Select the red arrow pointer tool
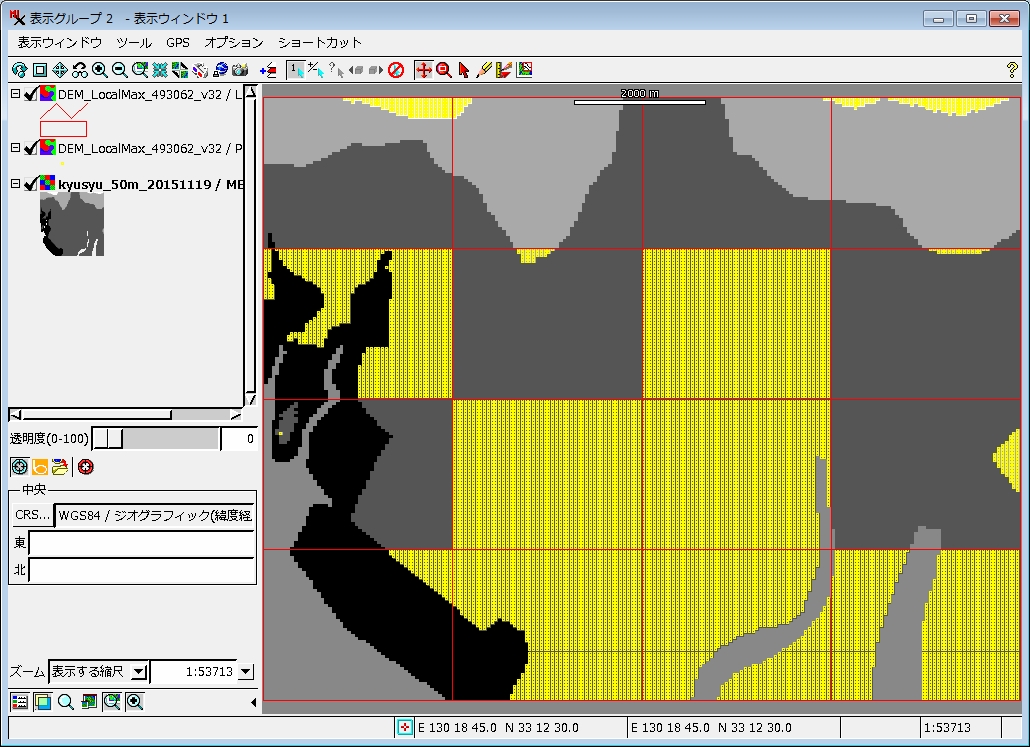The image size is (1030, 747). coord(464,70)
